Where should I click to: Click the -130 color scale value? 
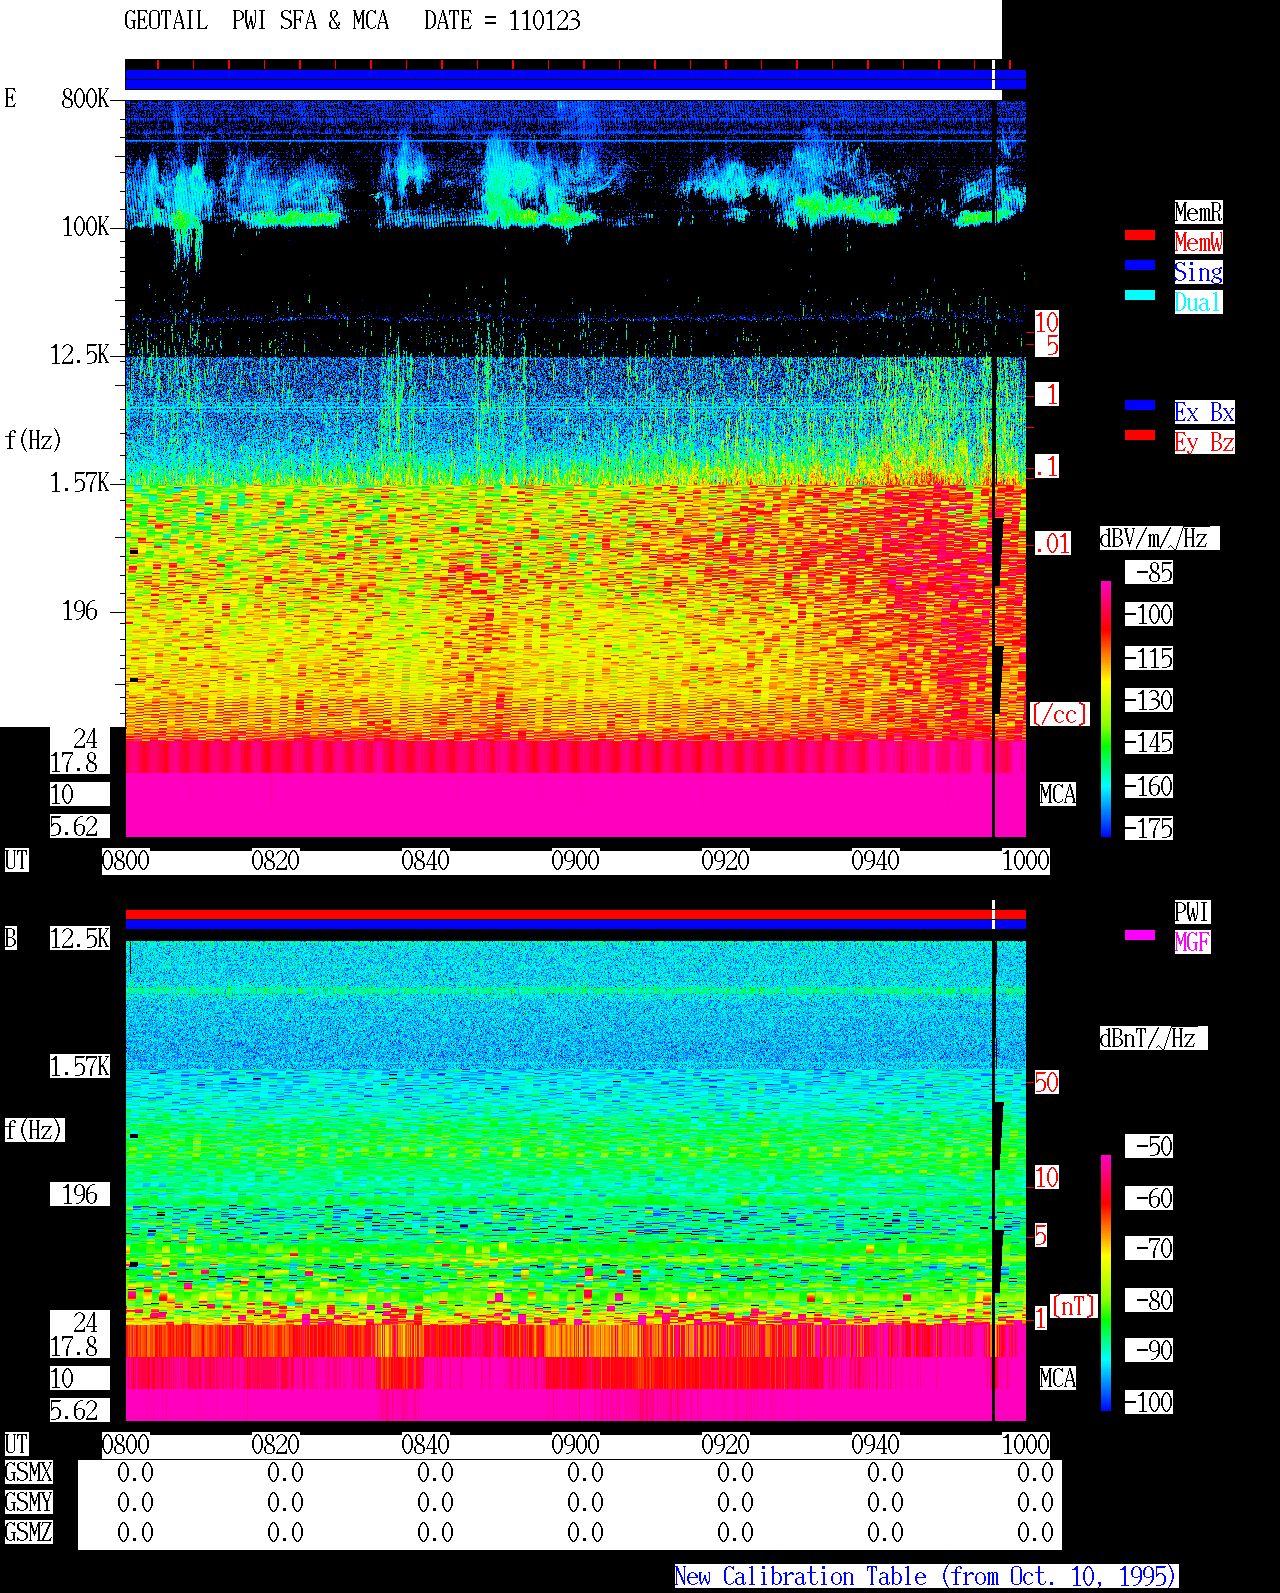pyautogui.click(x=1149, y=700)
